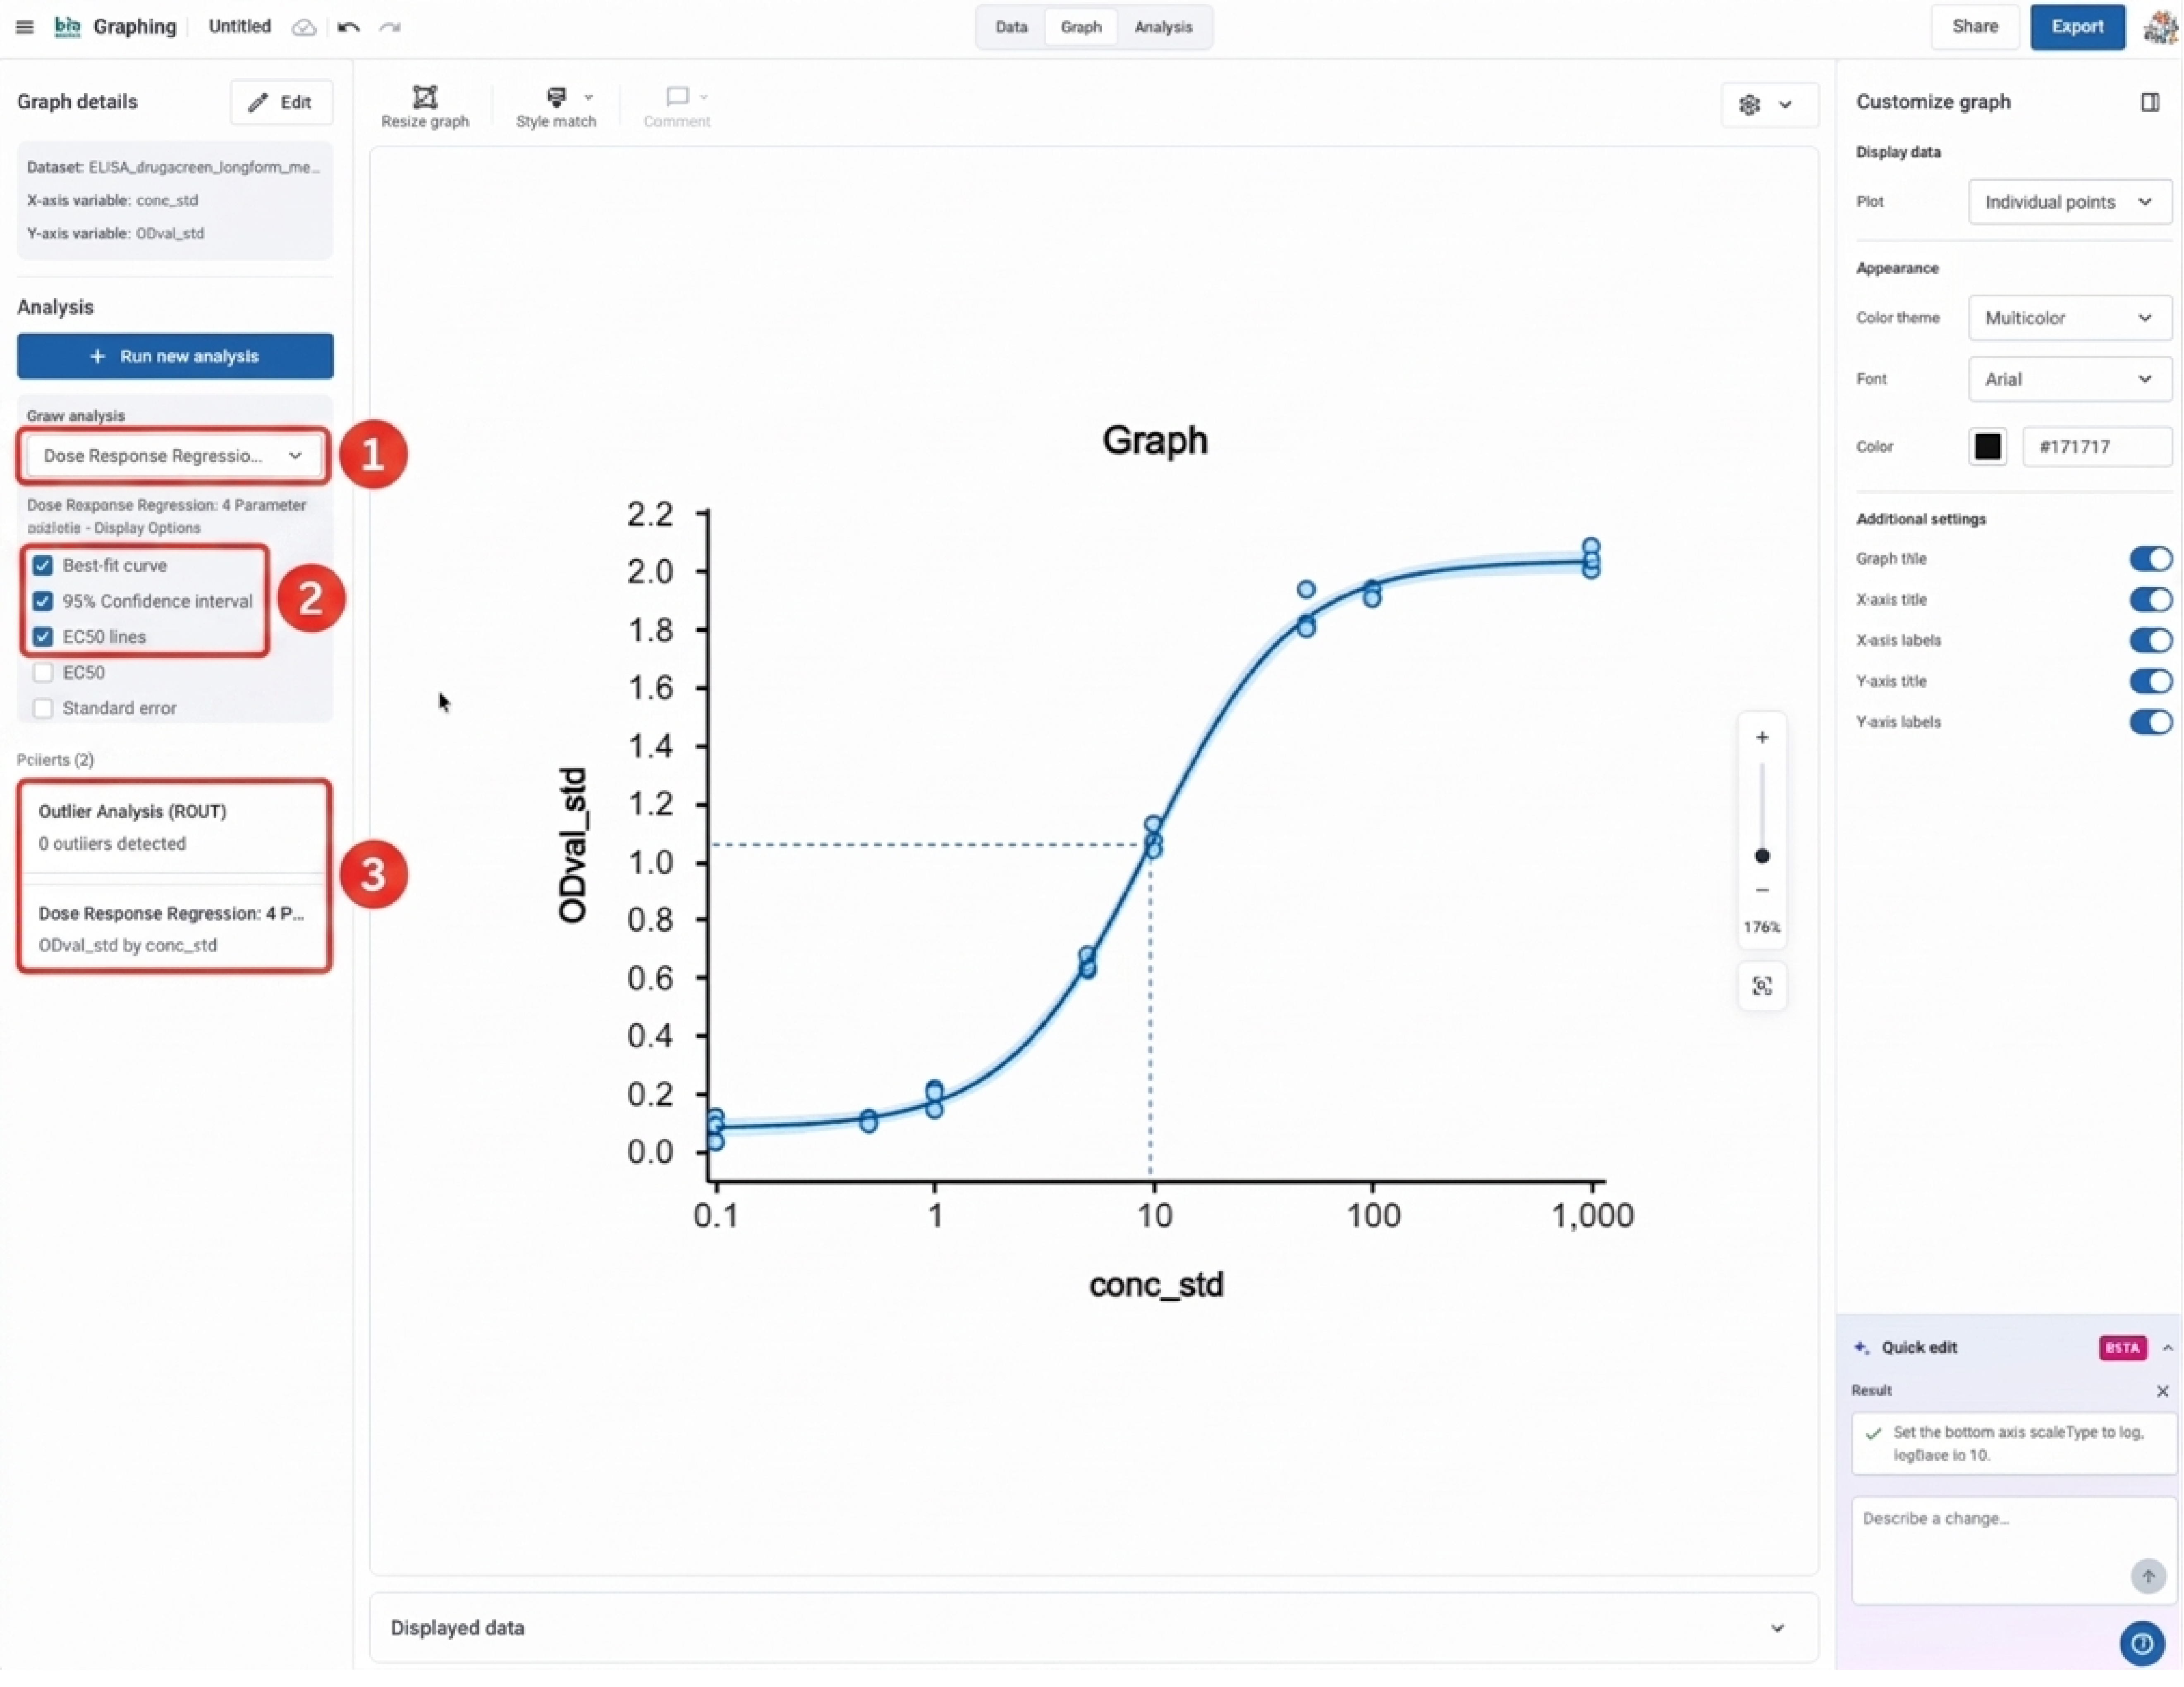Open the Dose Response Regression dropdown
The height and width of the screenshot is (1687, 2184).
tap(174, 456)
